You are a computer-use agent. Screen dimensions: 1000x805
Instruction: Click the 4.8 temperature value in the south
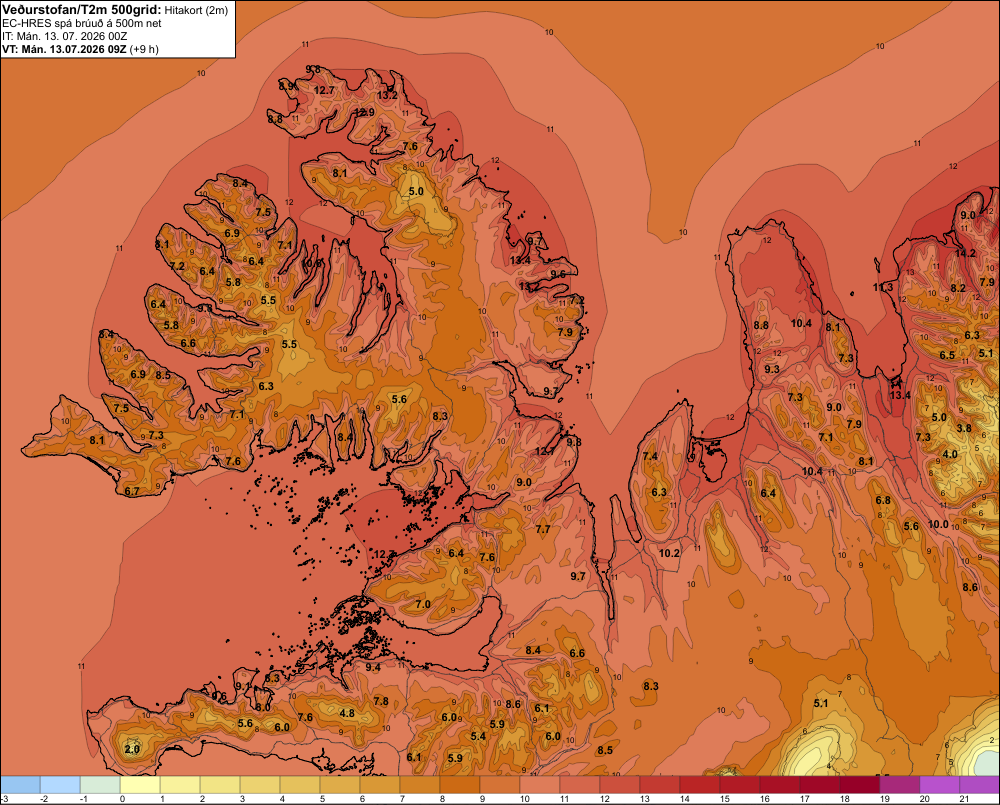(347, 713)
